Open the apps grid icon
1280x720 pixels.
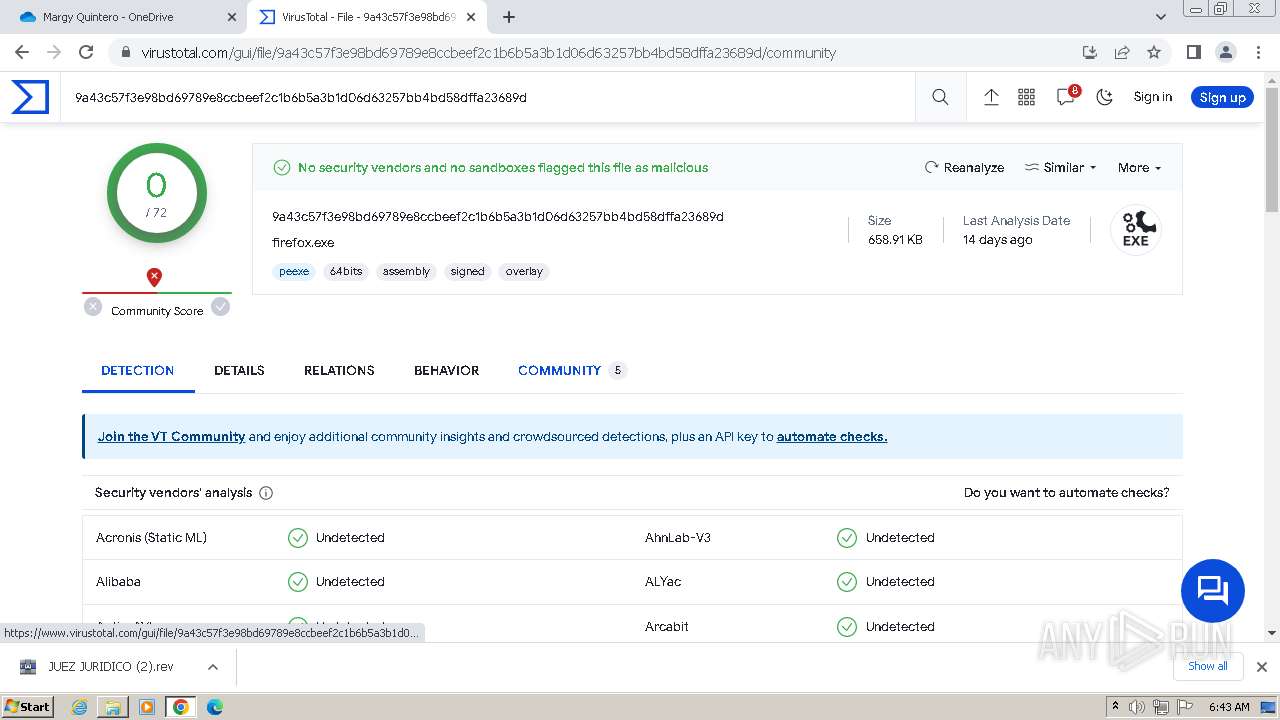tap(1026, 97)
